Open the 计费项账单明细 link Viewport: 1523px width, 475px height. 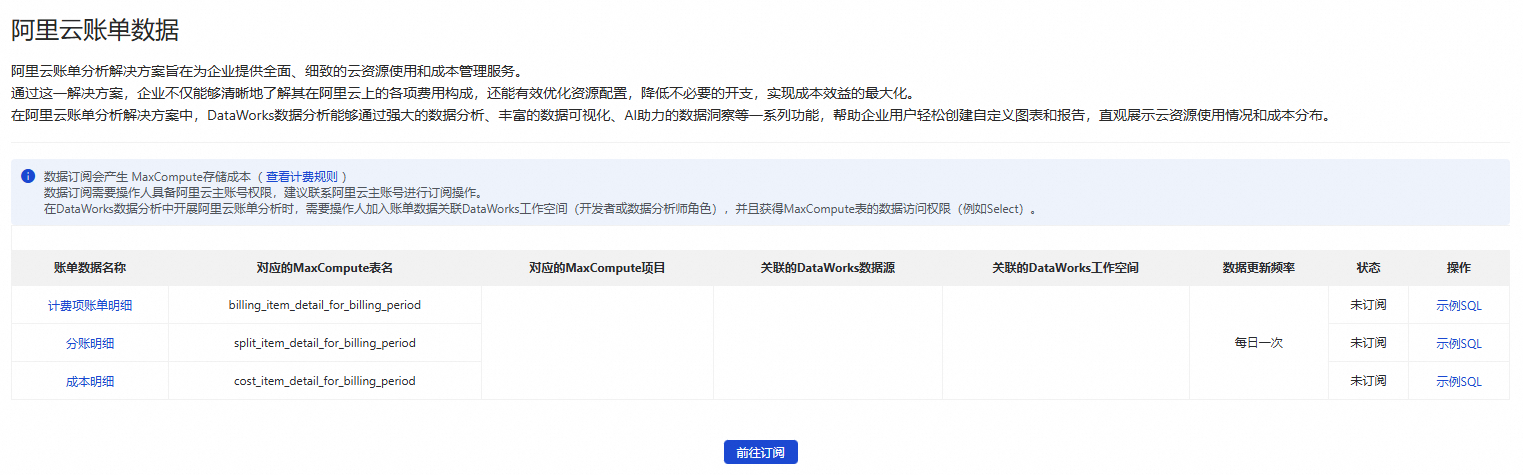pos(90,305)
